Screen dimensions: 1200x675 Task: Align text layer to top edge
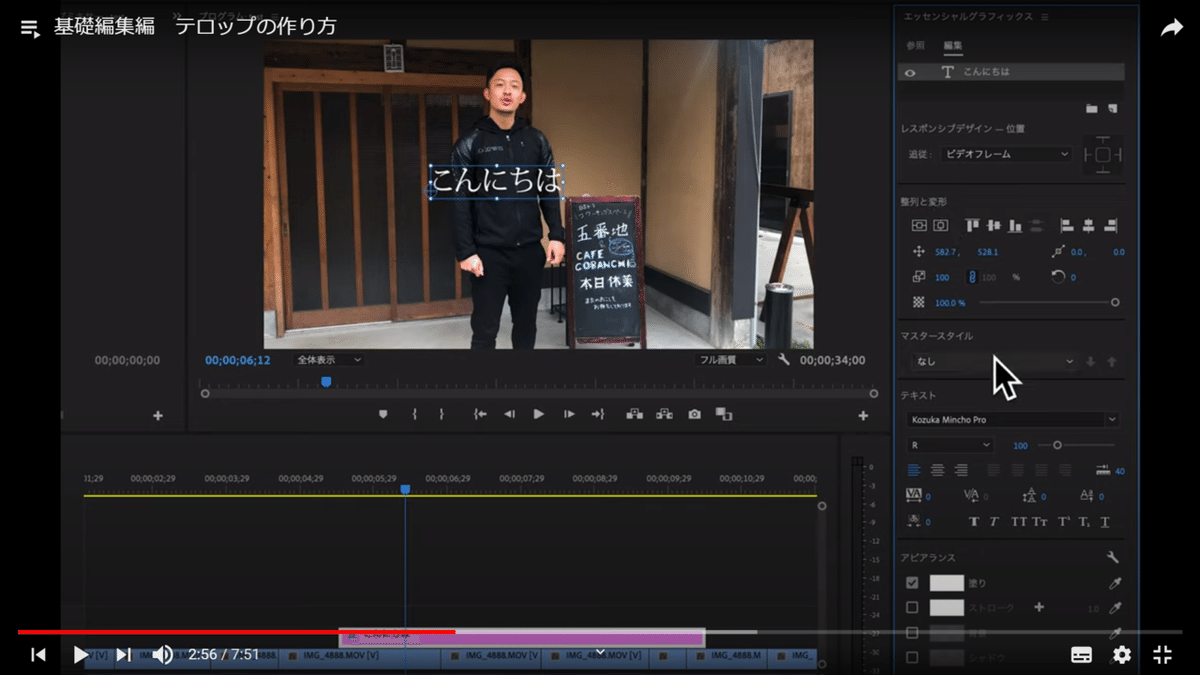click(x=972, y=226)
